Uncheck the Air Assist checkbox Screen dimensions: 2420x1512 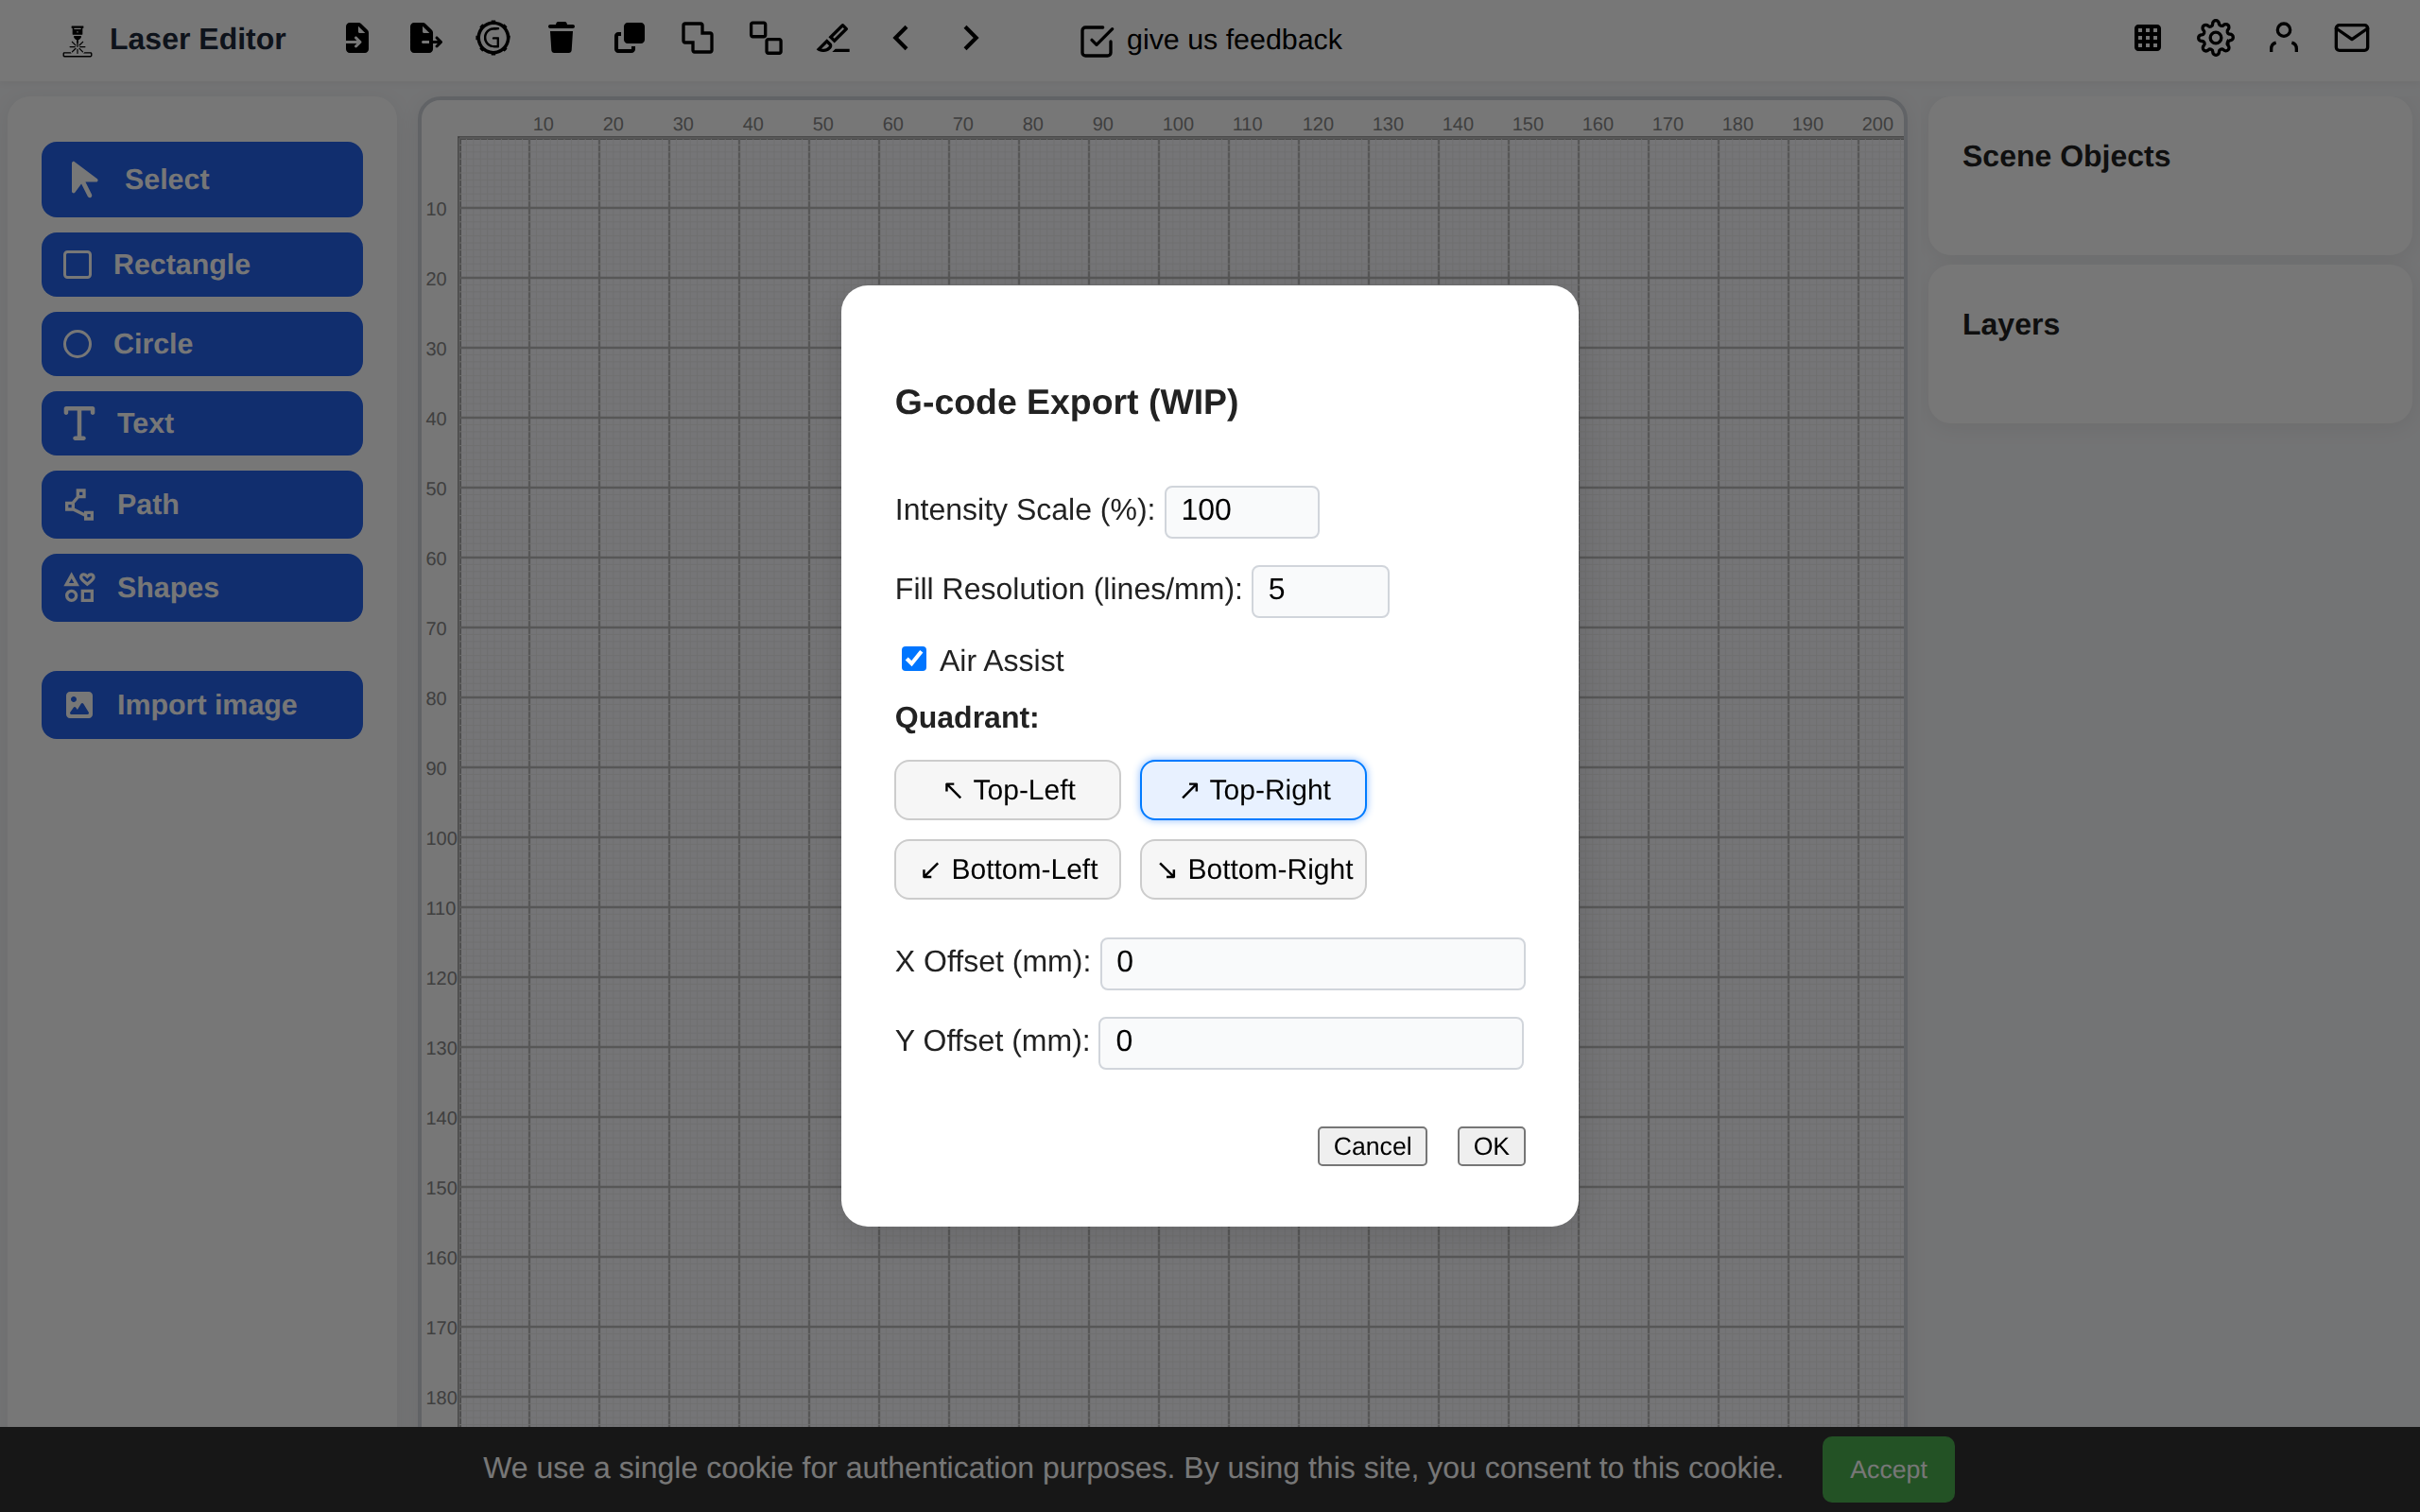(x=913, y=659)
